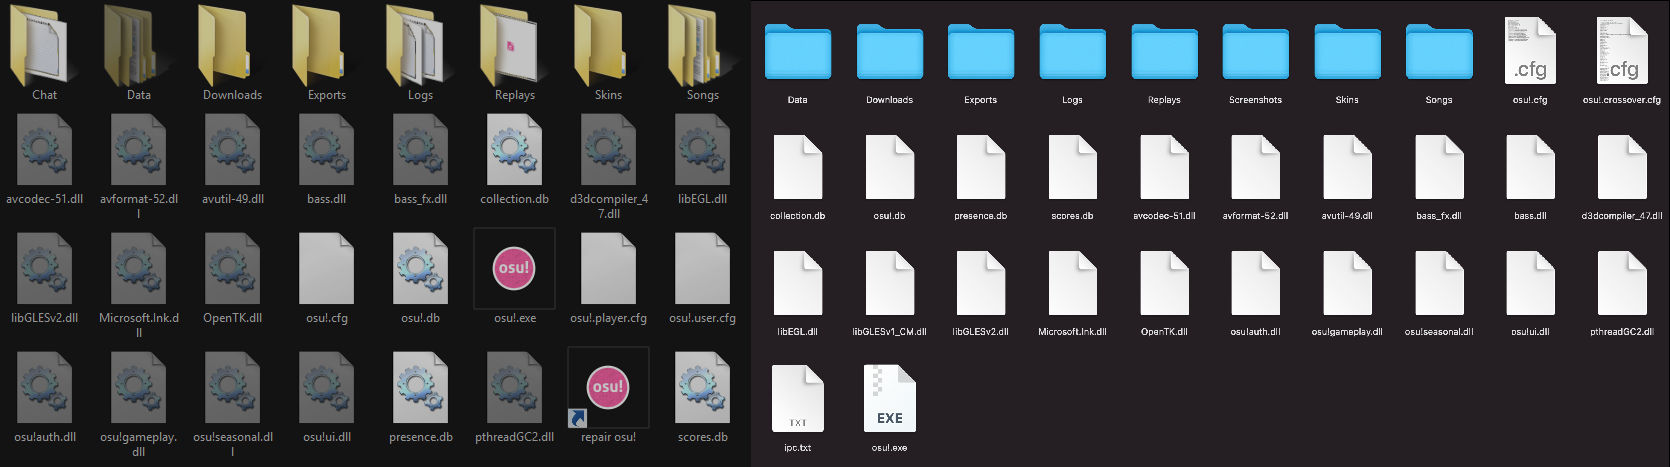Screen dimensions: 1670x467
Task: Select Microsoft.Ink.dll white file in macOS view
Action: tap(1073, 283)
